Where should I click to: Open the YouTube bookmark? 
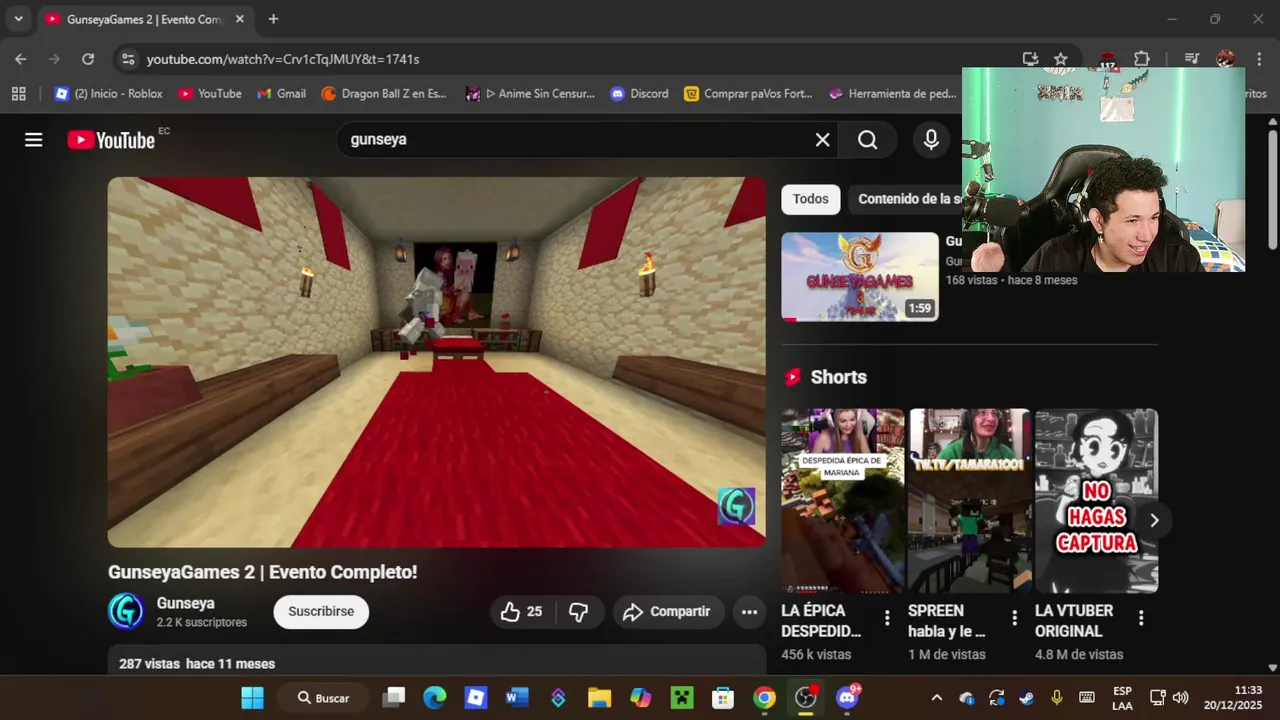tap(210, 94)
